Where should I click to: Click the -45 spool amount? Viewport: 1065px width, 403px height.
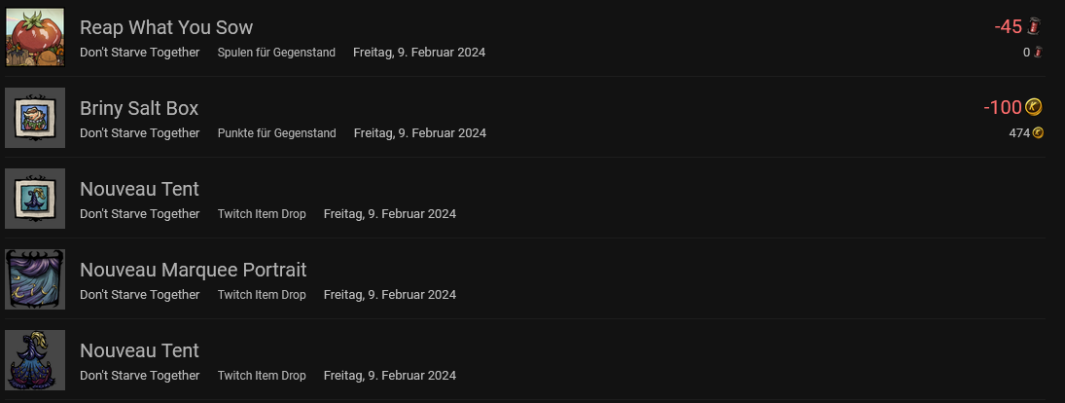(x=1008, y=27)
